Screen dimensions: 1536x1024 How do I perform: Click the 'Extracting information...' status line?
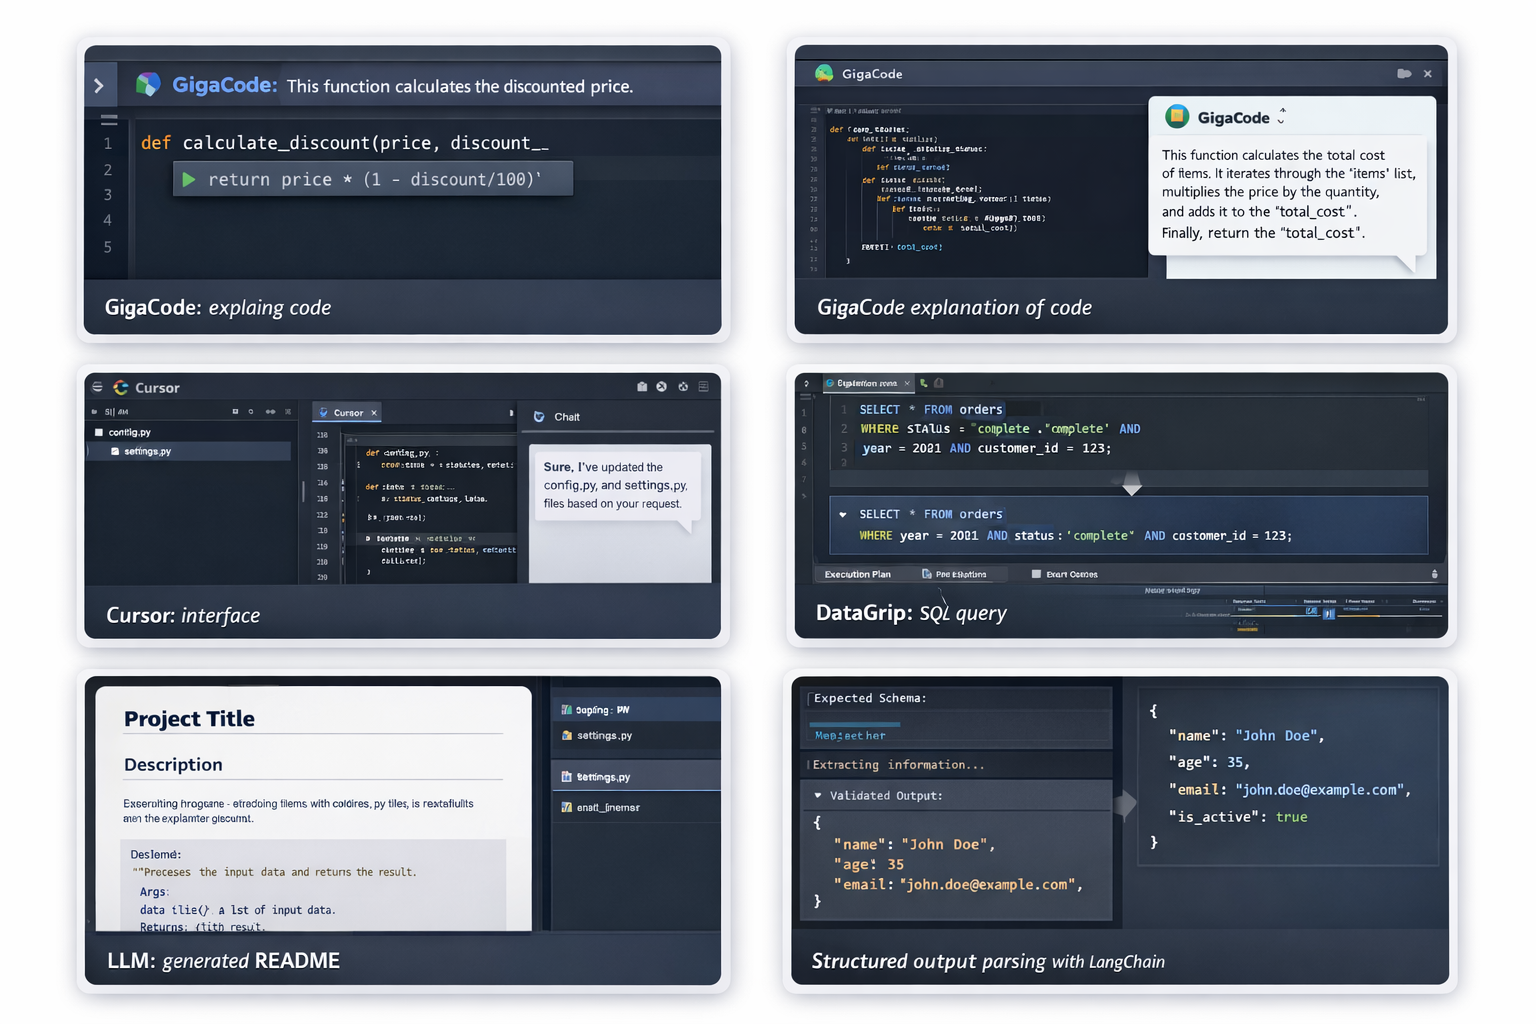(x=898, y=765)
